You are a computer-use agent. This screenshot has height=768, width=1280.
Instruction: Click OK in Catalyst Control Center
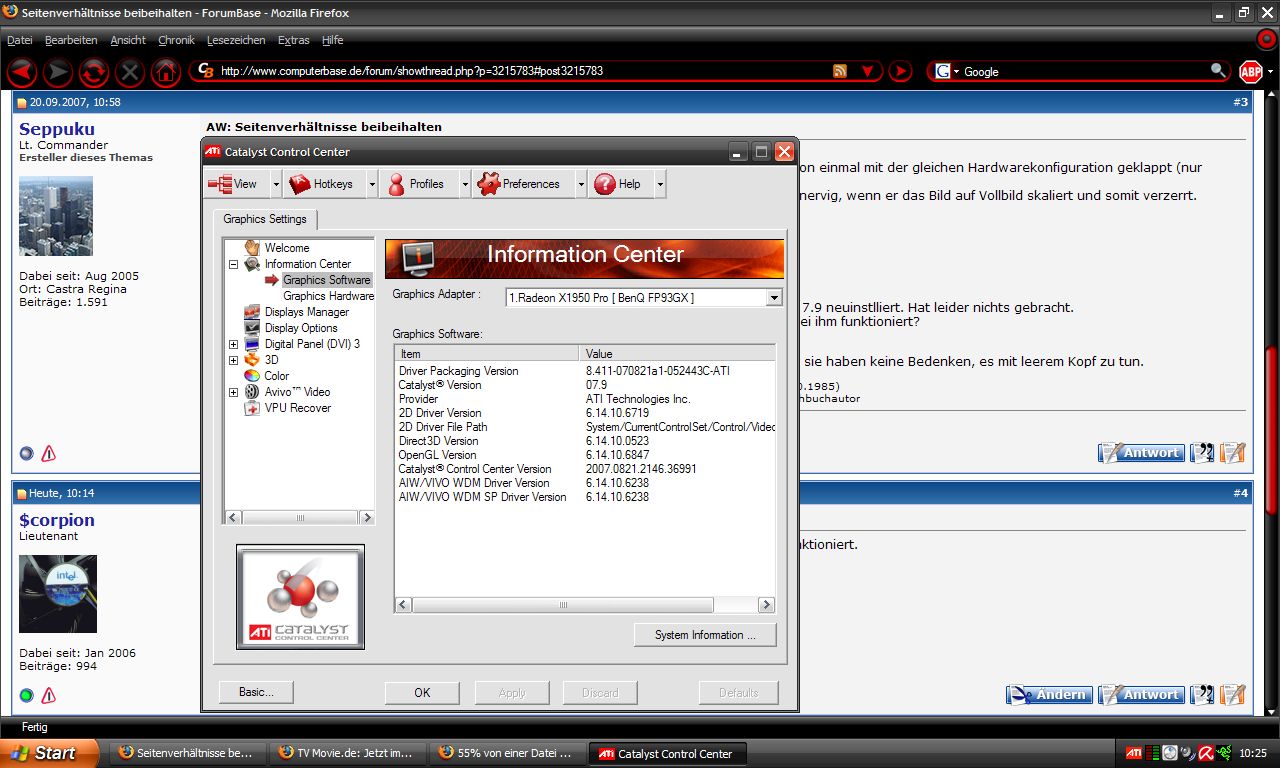pyautogui.click(x=422, y=692)
